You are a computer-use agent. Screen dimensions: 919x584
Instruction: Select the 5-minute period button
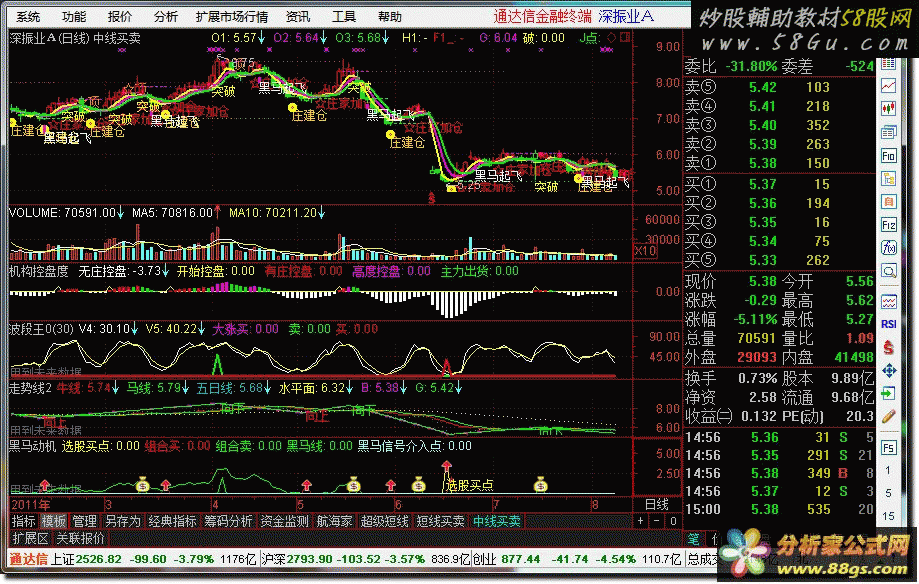pyautogui.click(x=889, y=493)
